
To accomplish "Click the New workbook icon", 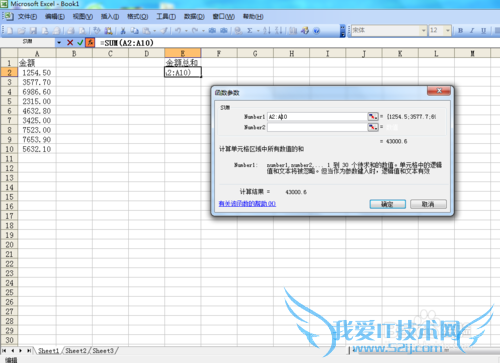I will [10, 31].
